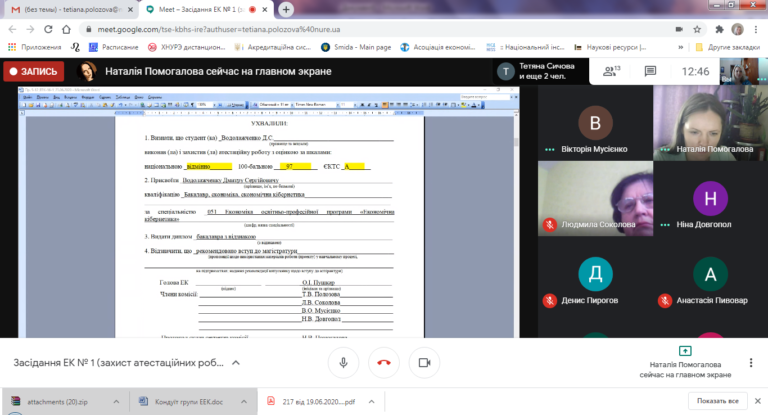The height and width of the screenshot is (415, 768).
Task: Click meeting title Засідання ЕК № 1
Action: tap(118, 363)
